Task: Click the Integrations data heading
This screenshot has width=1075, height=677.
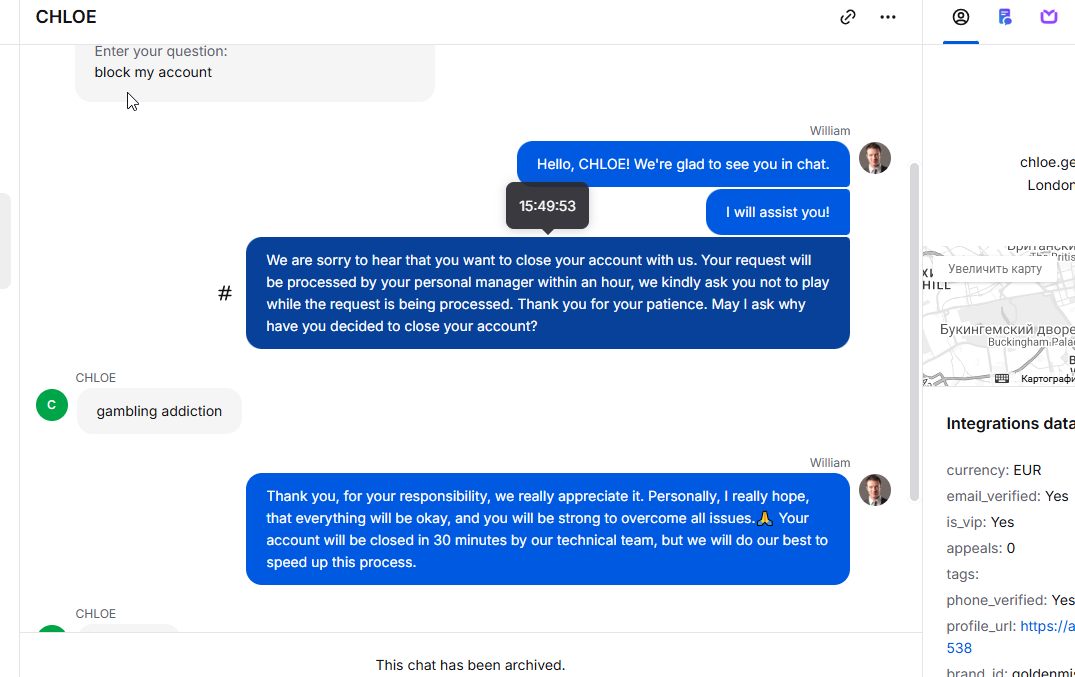Action: point(1011,424)
